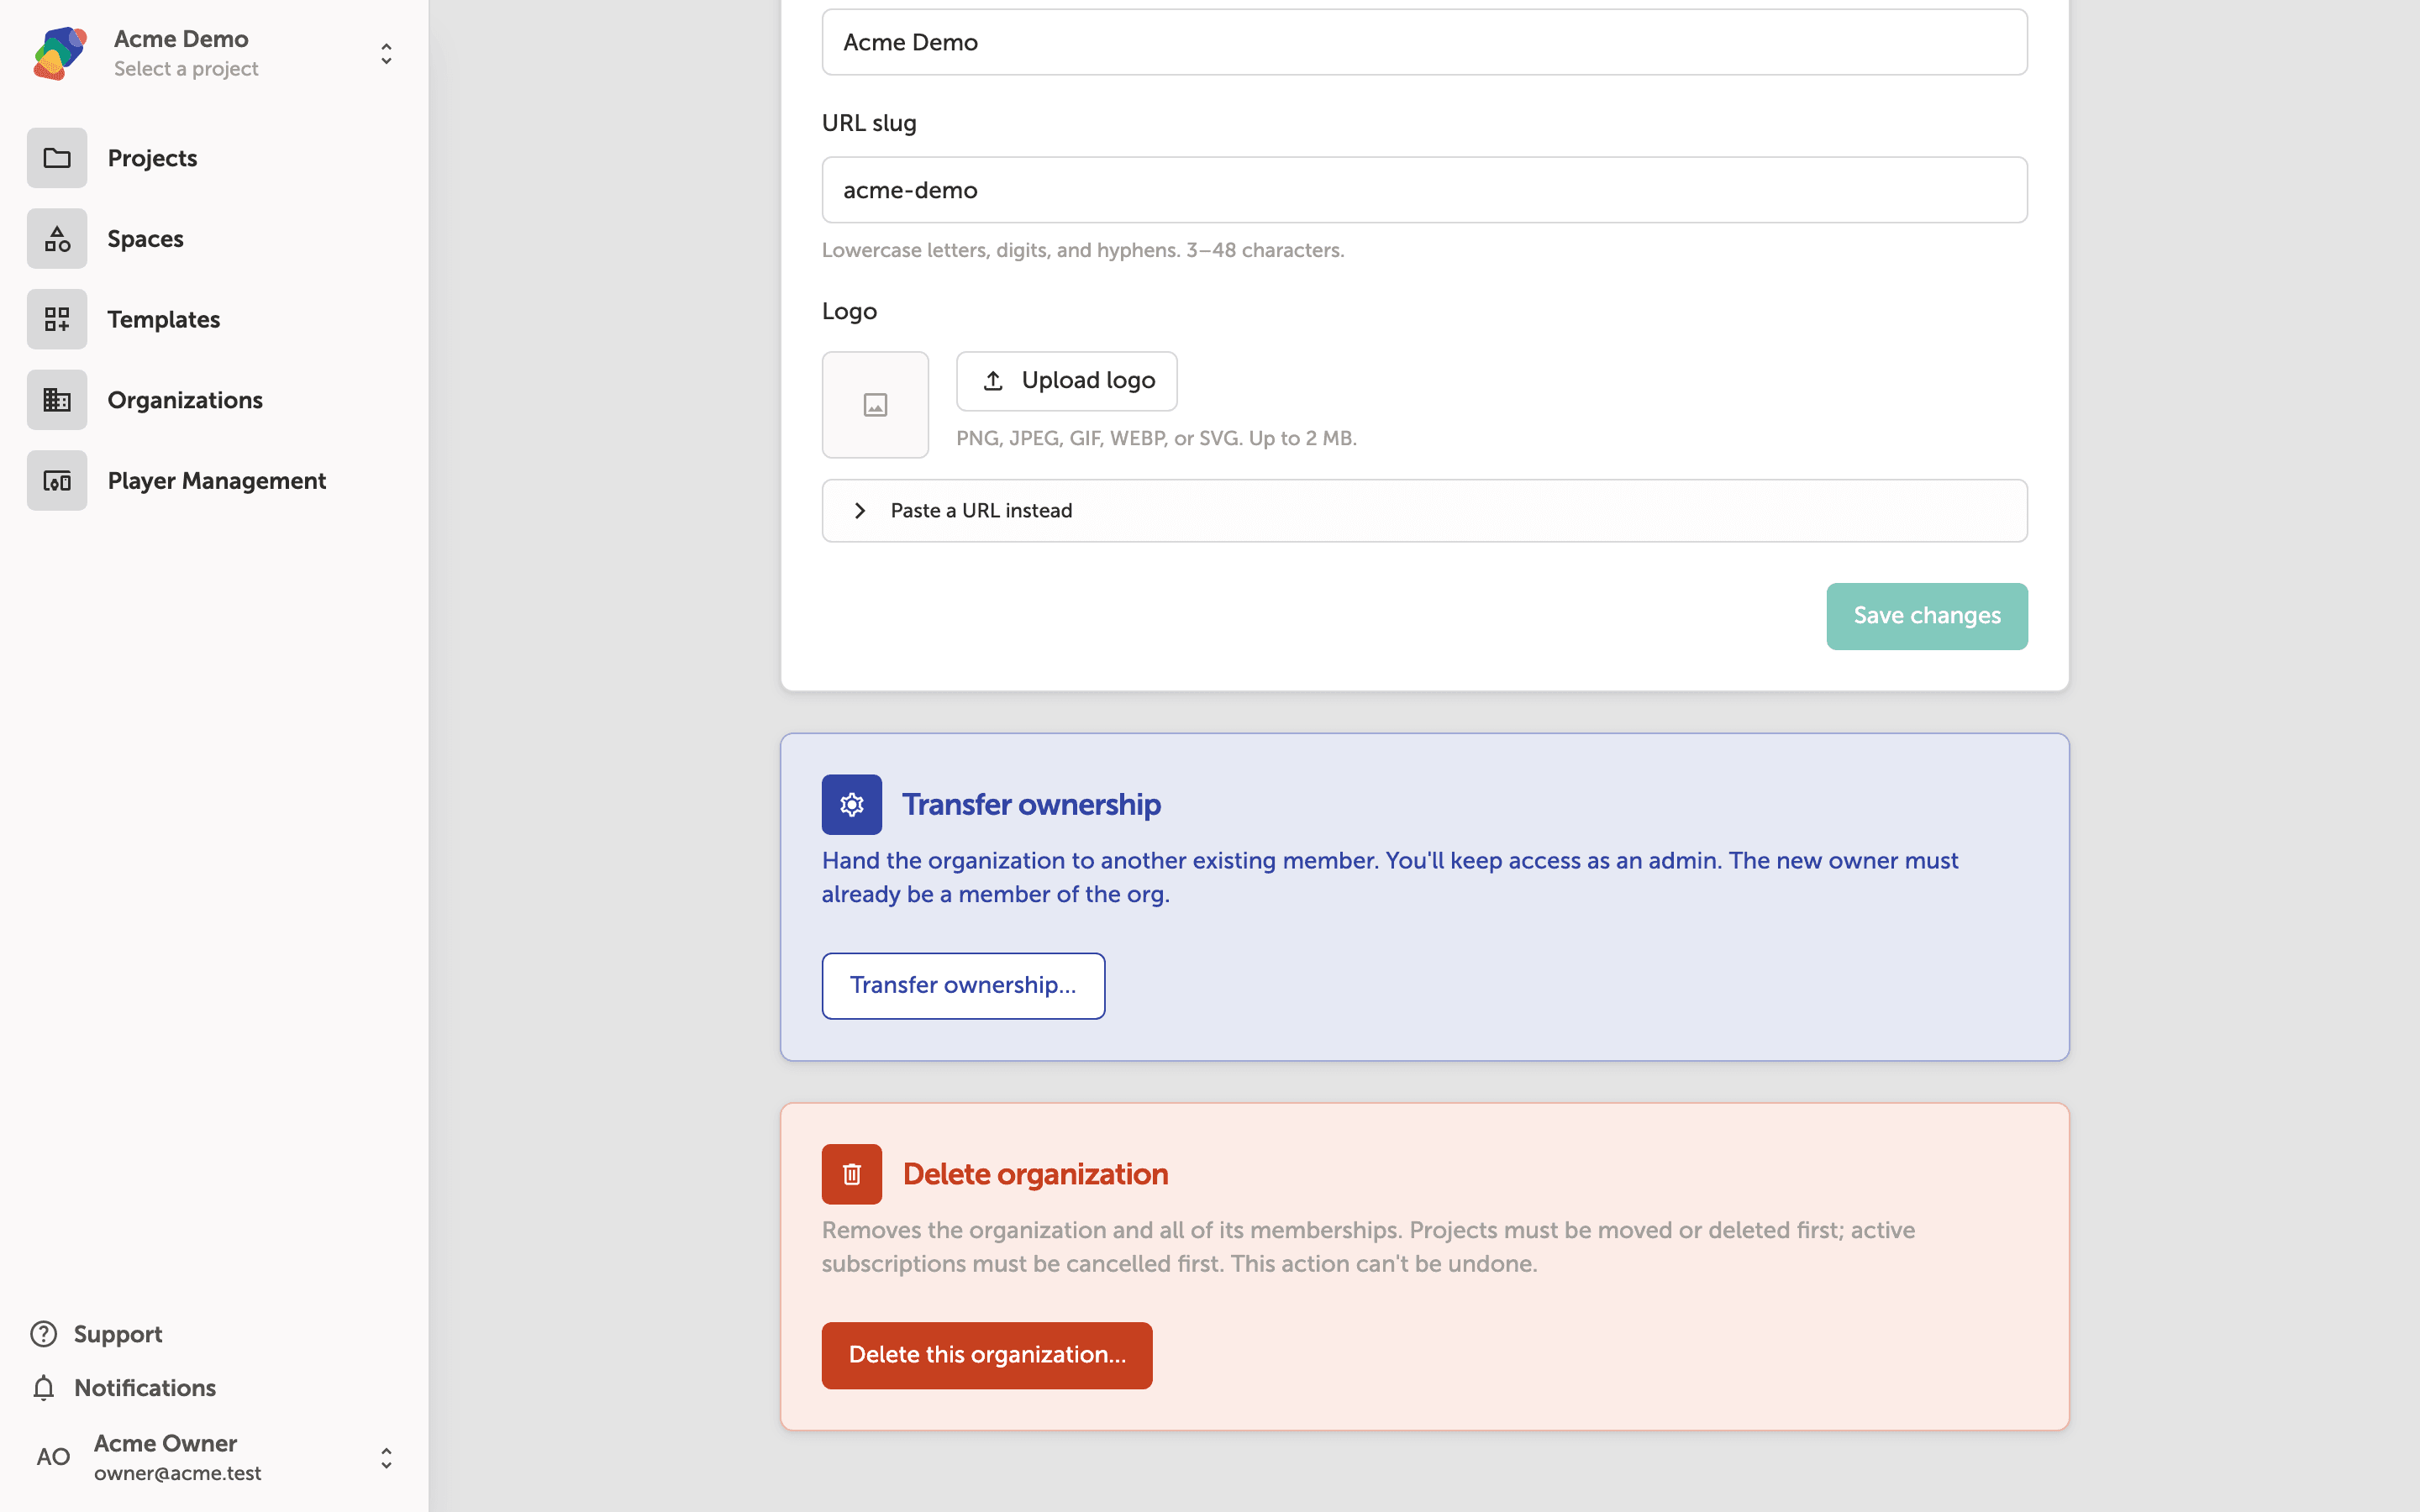Click the PNG, JPEG, GIF, WEBP hint text

tap(1156, 438)
